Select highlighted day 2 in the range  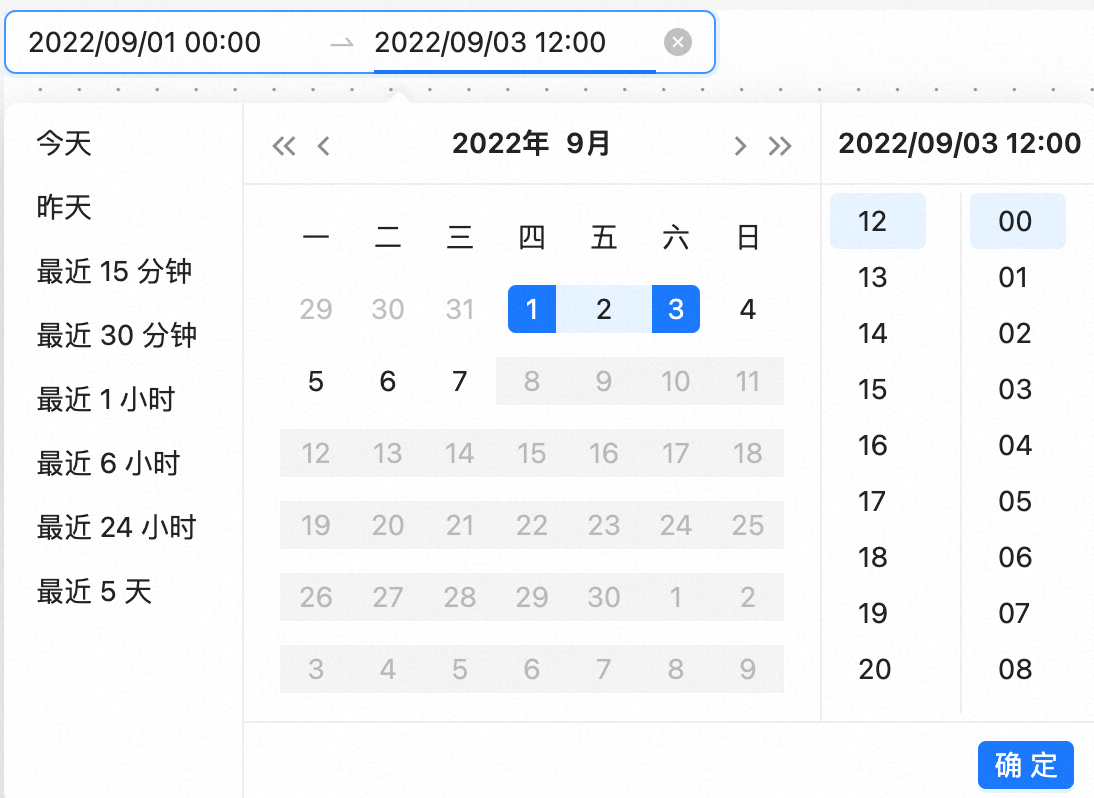[x=604, y=309]
